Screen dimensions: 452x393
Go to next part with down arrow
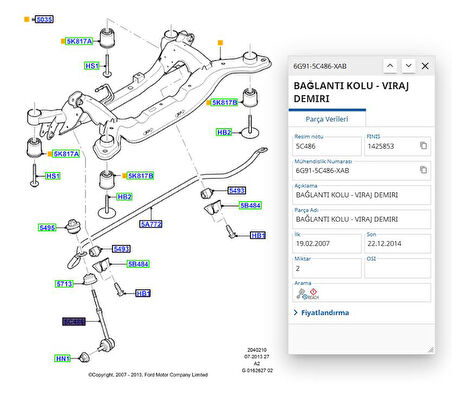pyautogui.click(x=408, y=66)
